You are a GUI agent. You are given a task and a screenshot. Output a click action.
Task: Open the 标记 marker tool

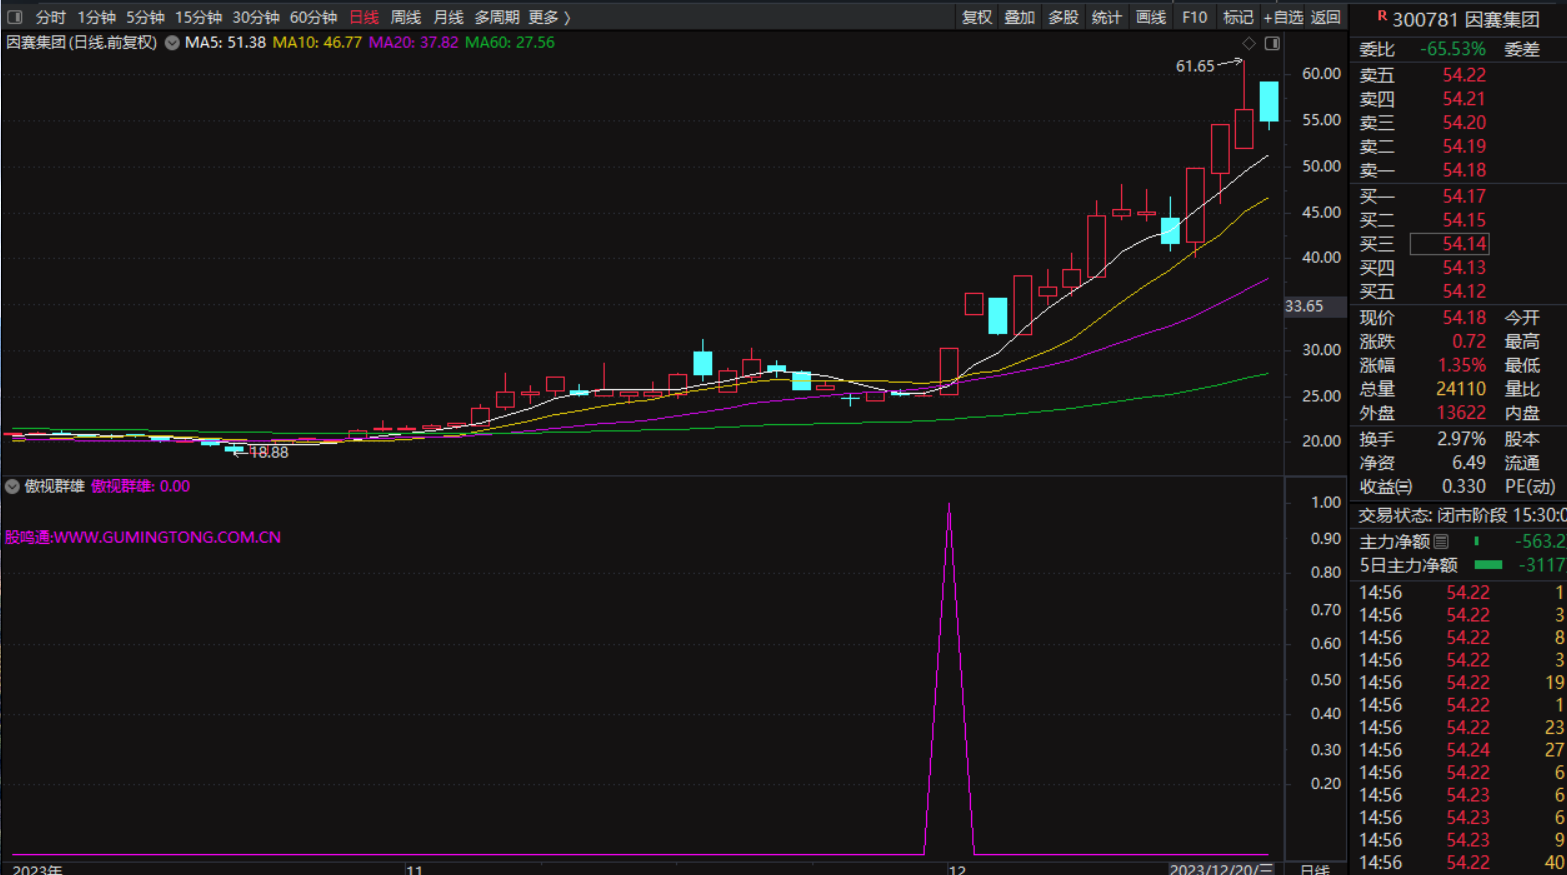(x=1237, y=17)
